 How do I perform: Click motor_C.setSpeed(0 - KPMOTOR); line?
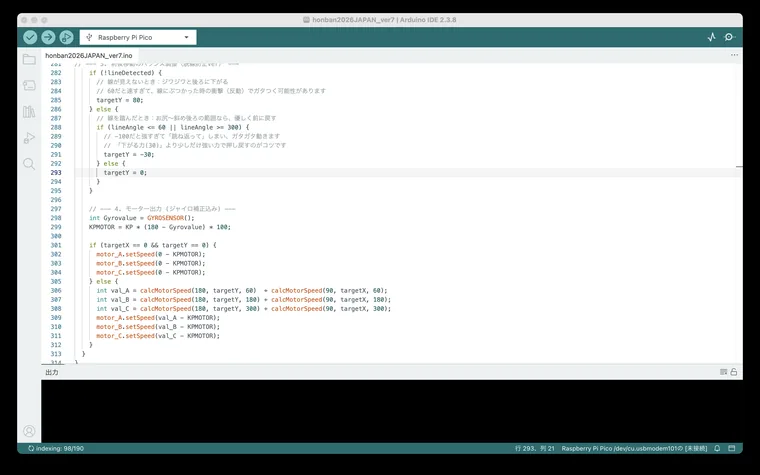151,272
